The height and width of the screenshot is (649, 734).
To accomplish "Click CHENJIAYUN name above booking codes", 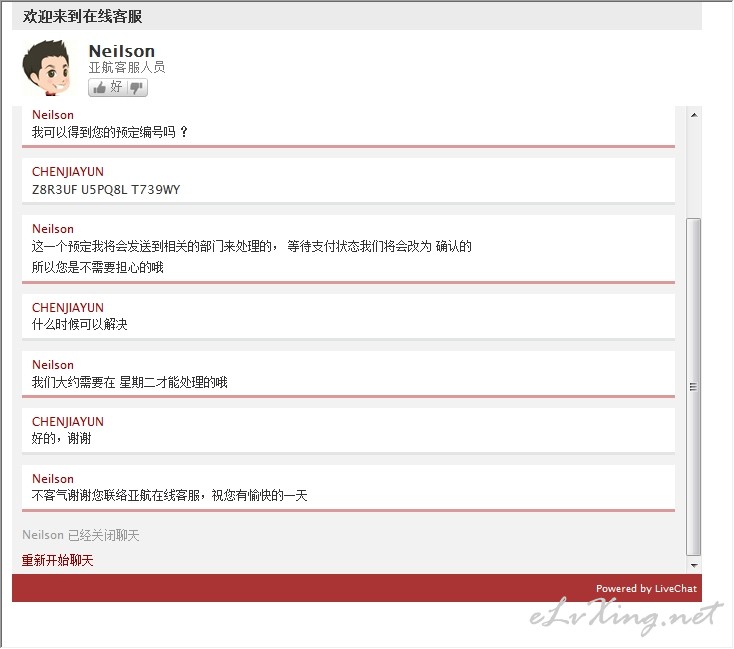I will (x=68, y=172).
